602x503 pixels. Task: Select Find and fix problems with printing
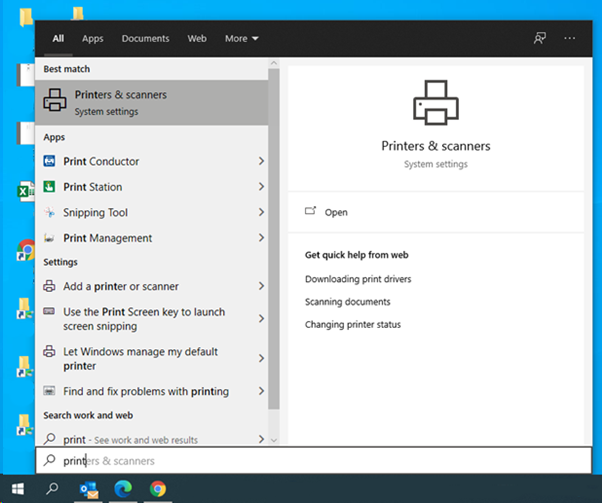152,391
